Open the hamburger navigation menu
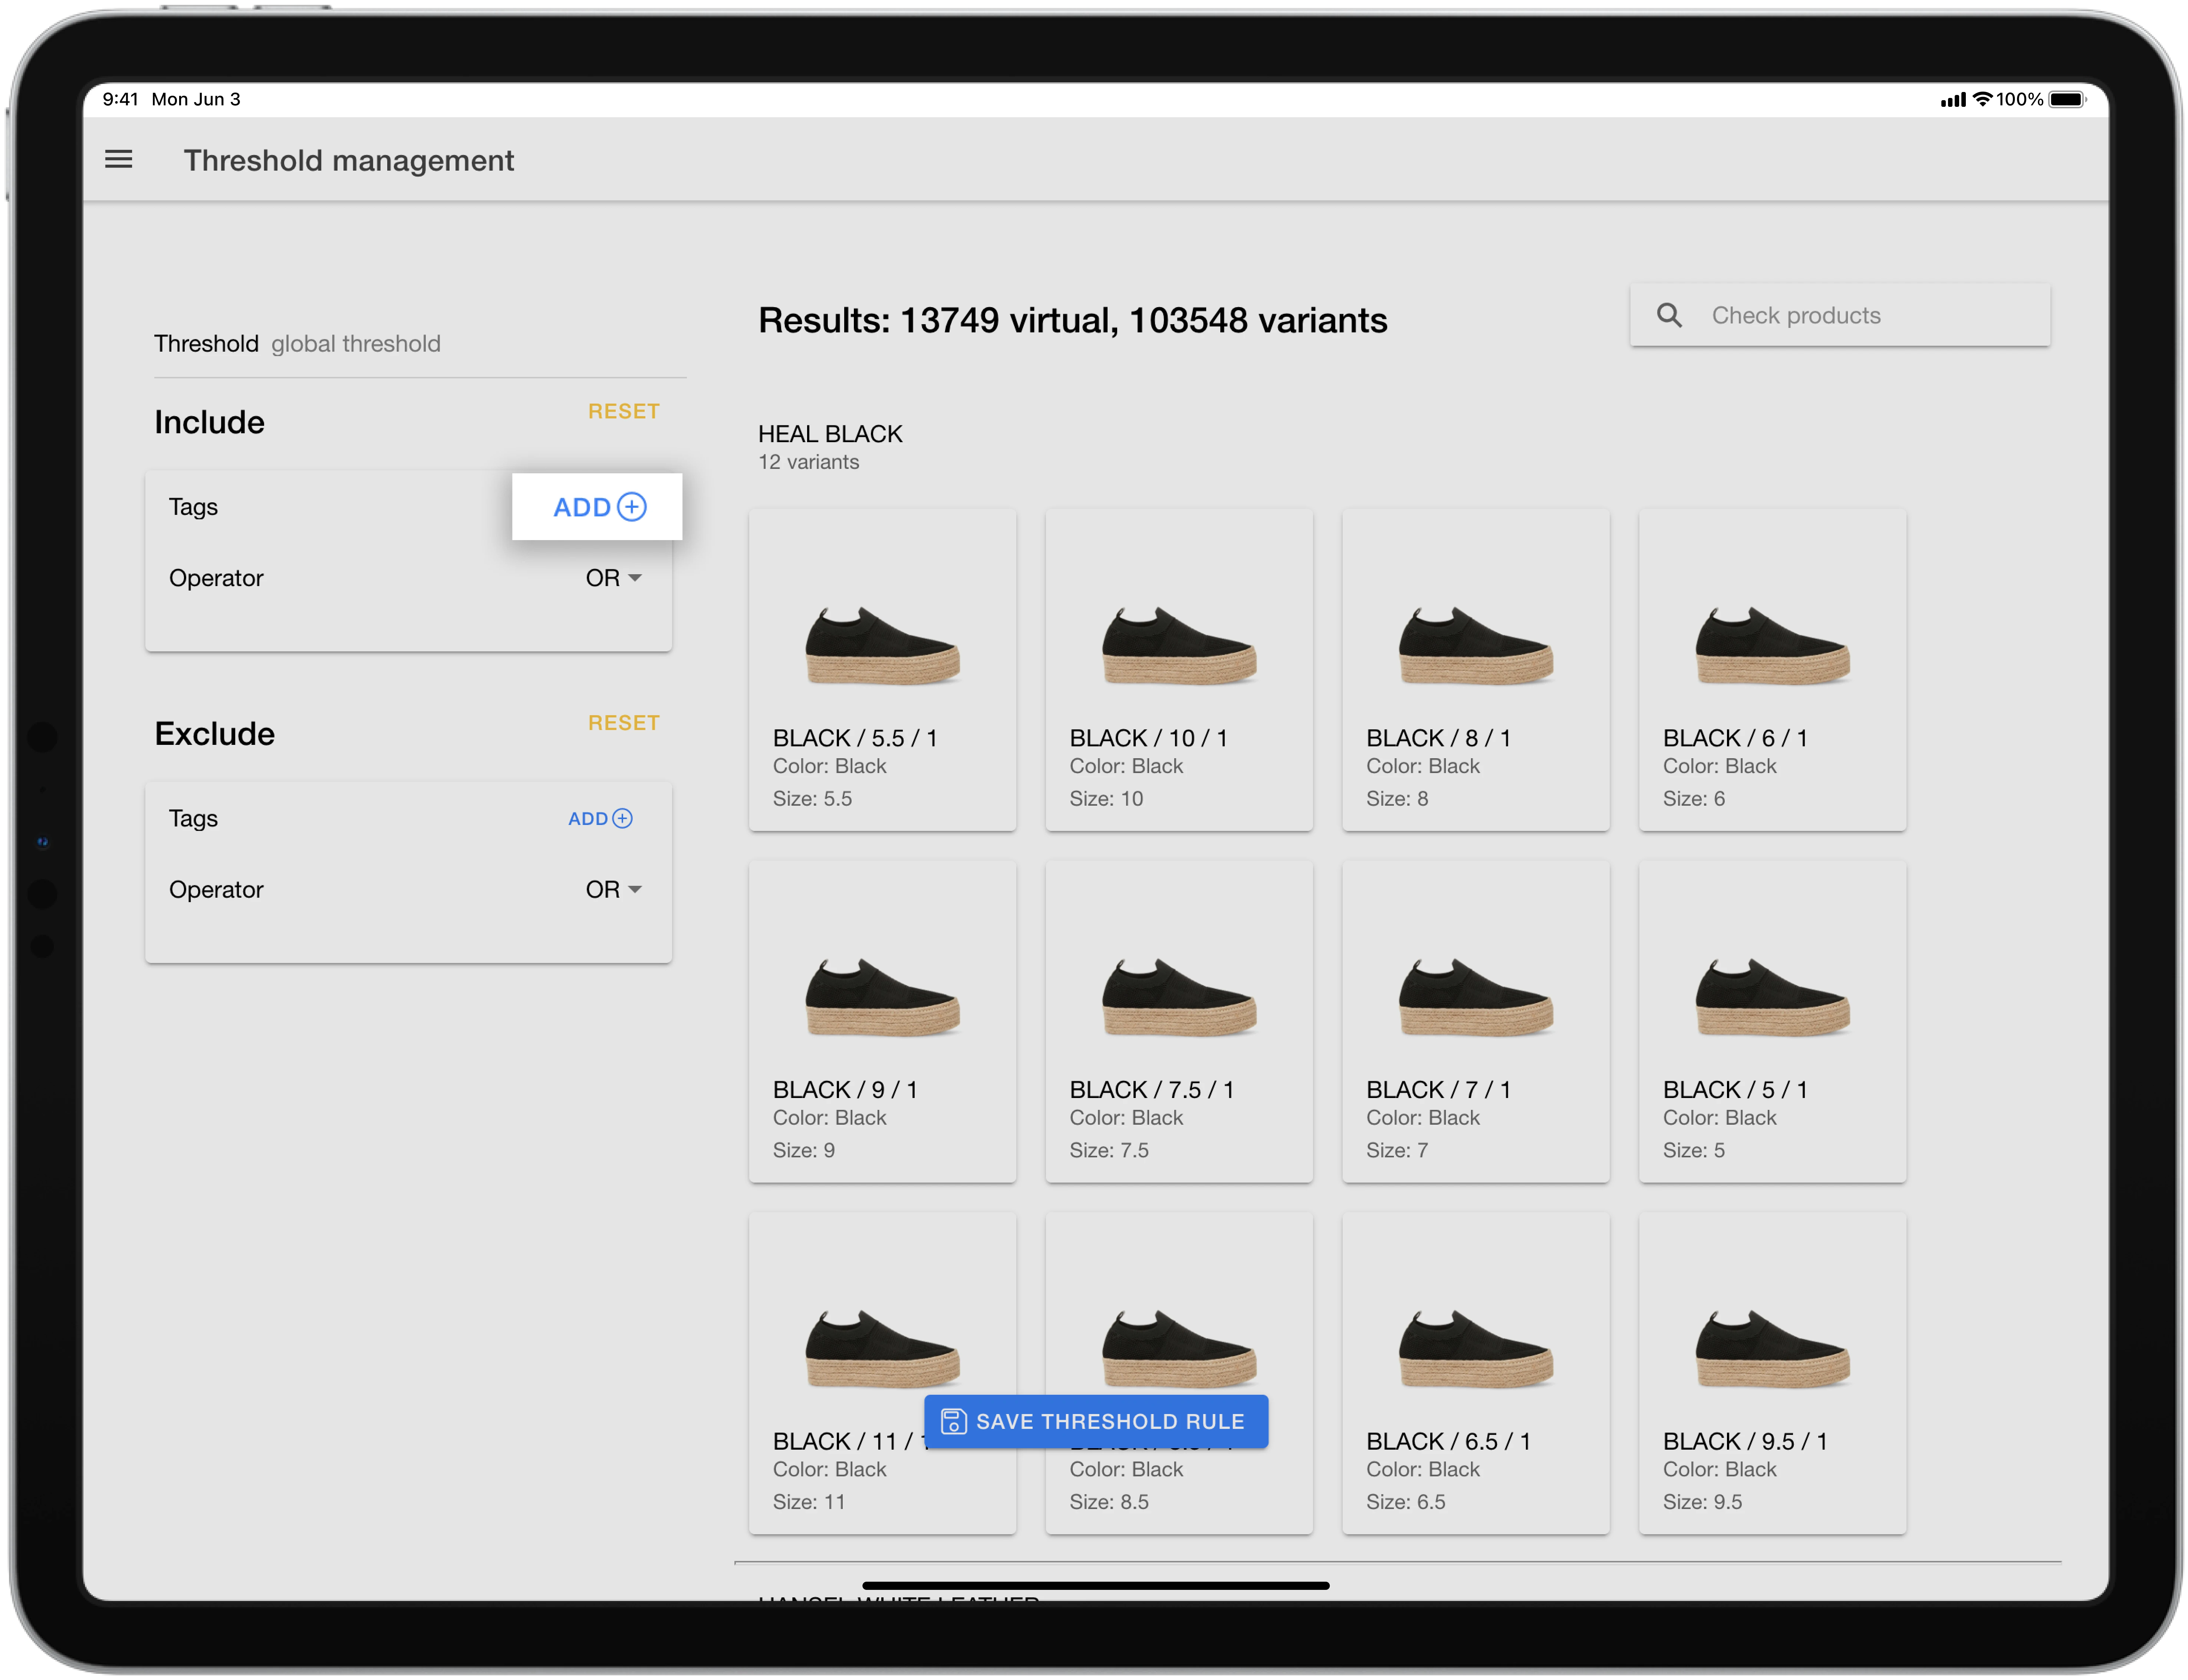This screenshot has height=1680, width=2188. click(x=119, y=159)
